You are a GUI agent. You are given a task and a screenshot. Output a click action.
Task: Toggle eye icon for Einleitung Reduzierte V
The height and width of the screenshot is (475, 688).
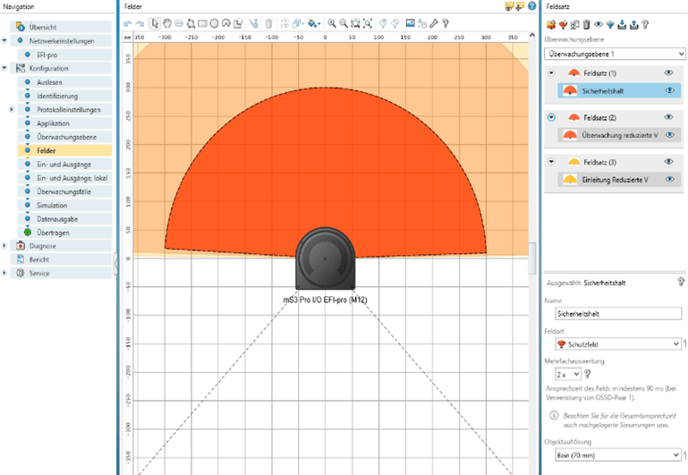(668, 178)
